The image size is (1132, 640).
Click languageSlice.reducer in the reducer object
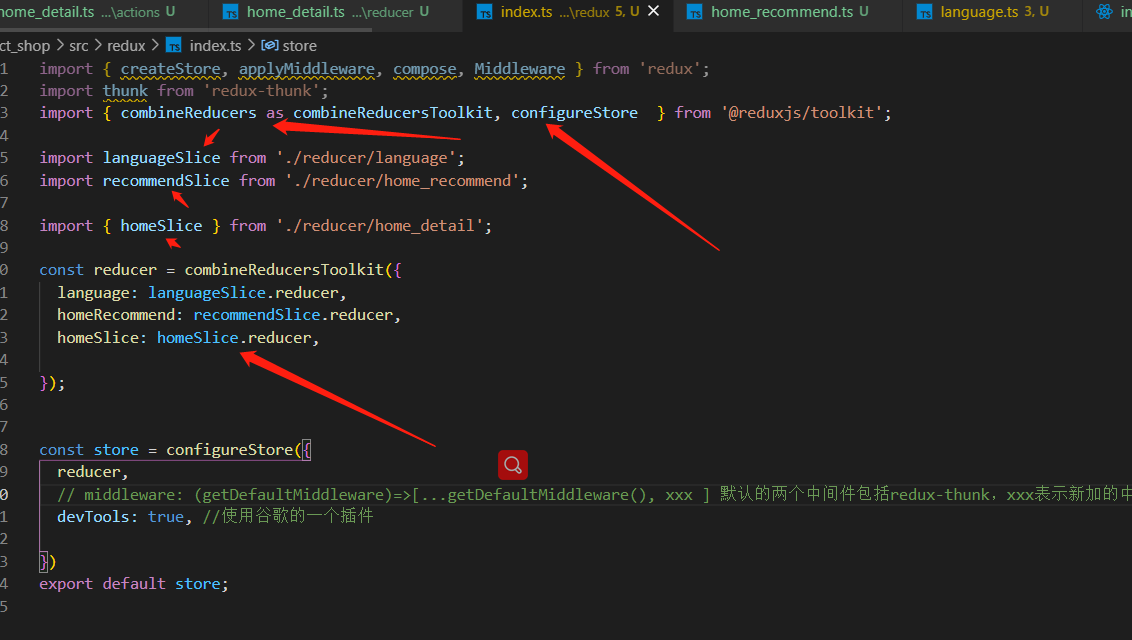(243, 292)
